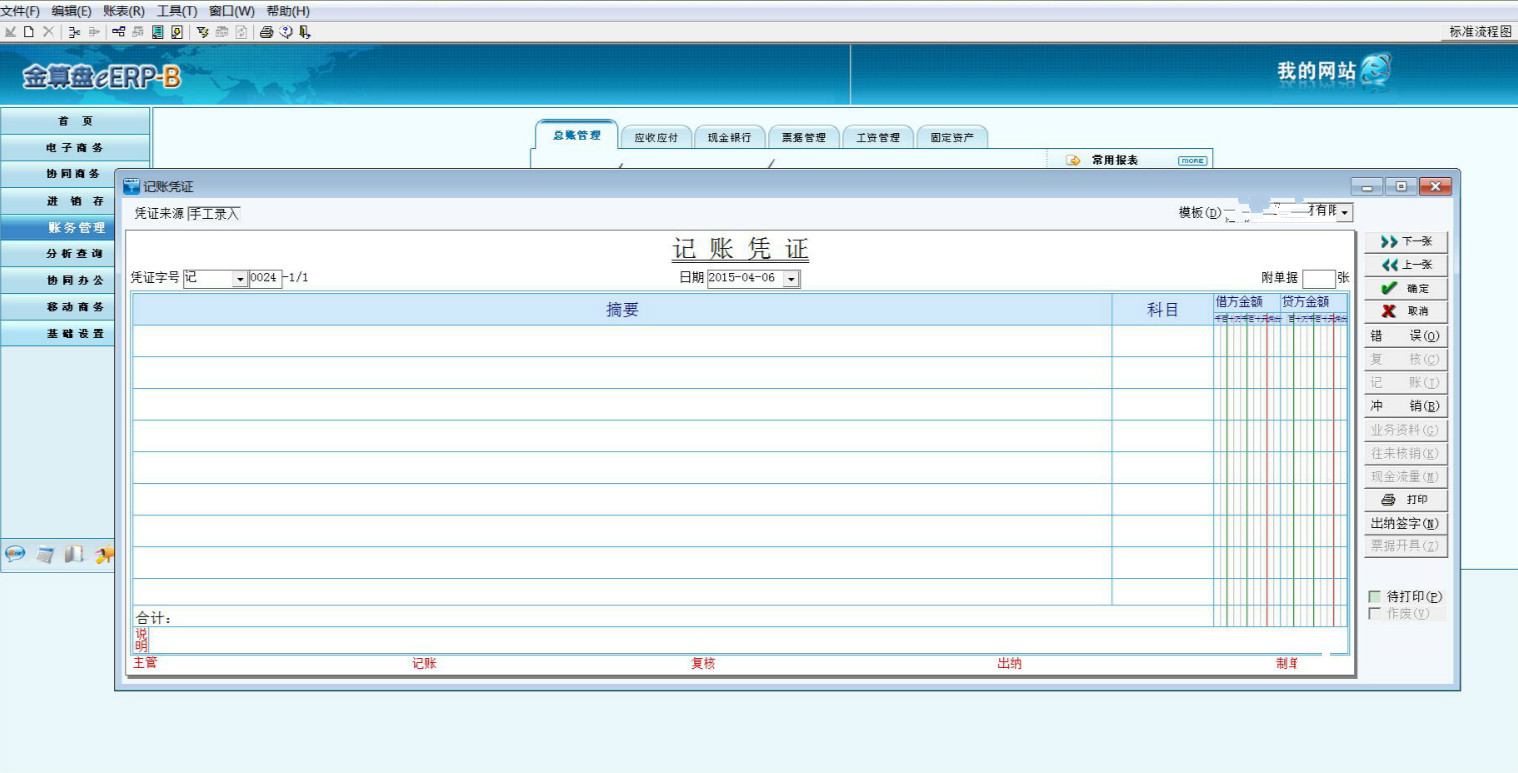Click the yellow download-arrow document toolbar icon
This screenshot has height=773, width=1518.
177,31
